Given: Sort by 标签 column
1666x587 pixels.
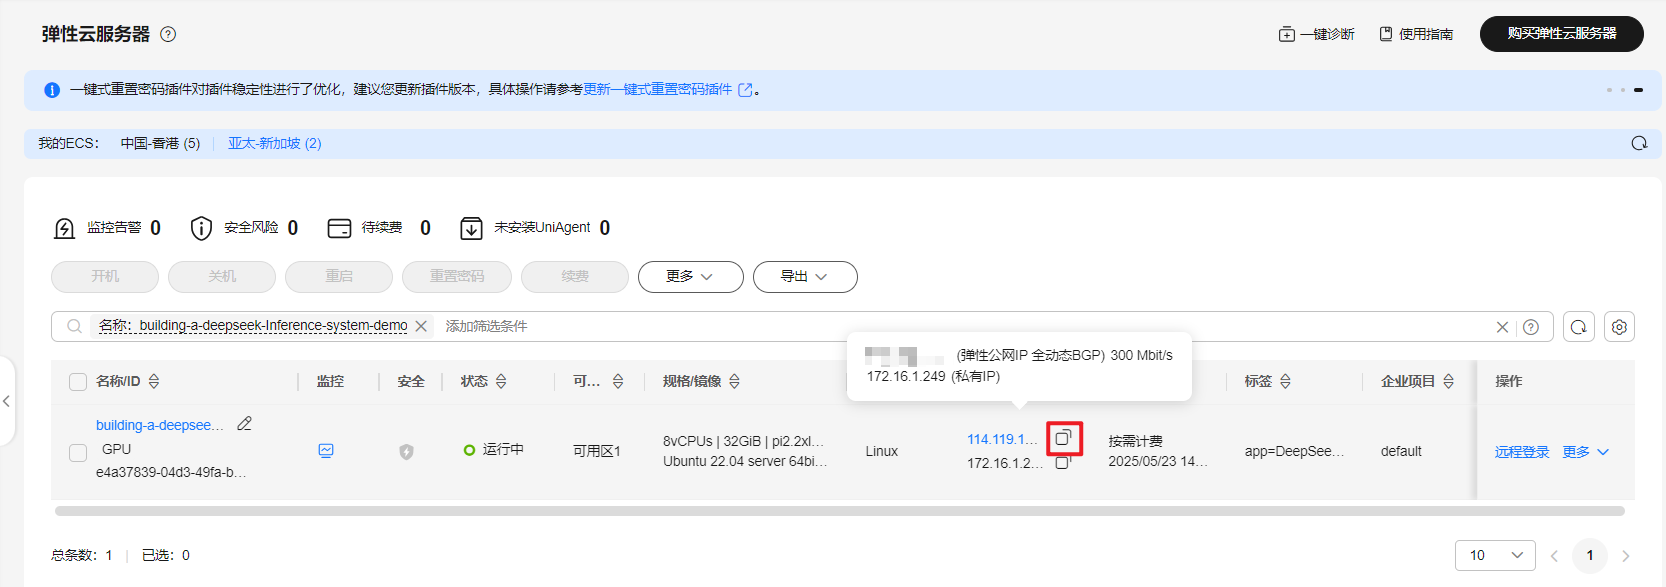Looking at the screenshot, I should tap(1286, 381).
